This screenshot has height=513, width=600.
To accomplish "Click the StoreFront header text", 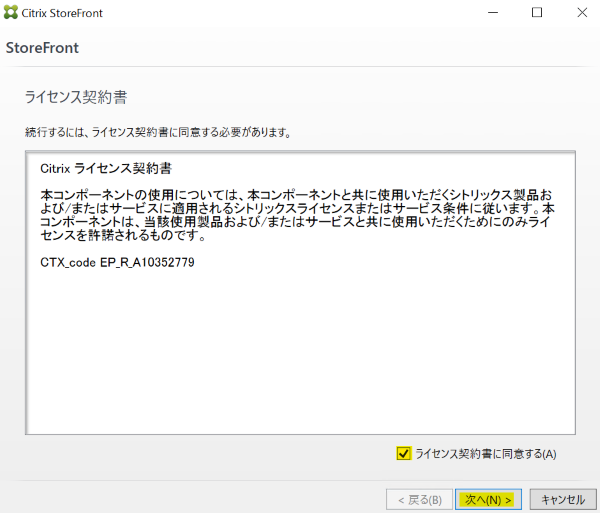I will coord(42,48).
